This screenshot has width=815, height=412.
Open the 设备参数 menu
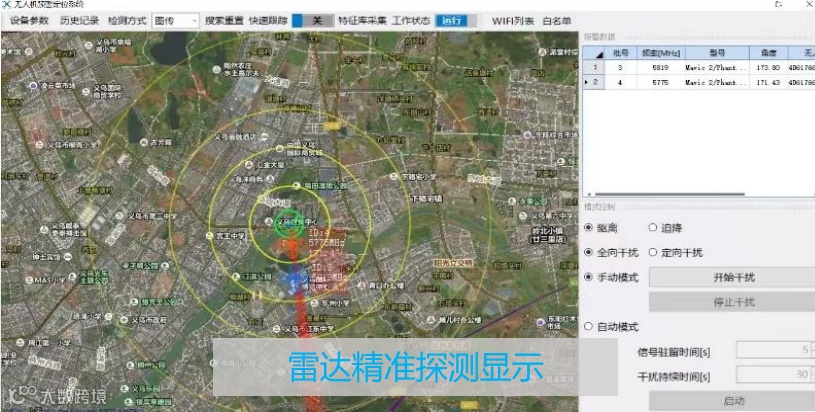tap(29, 21)
